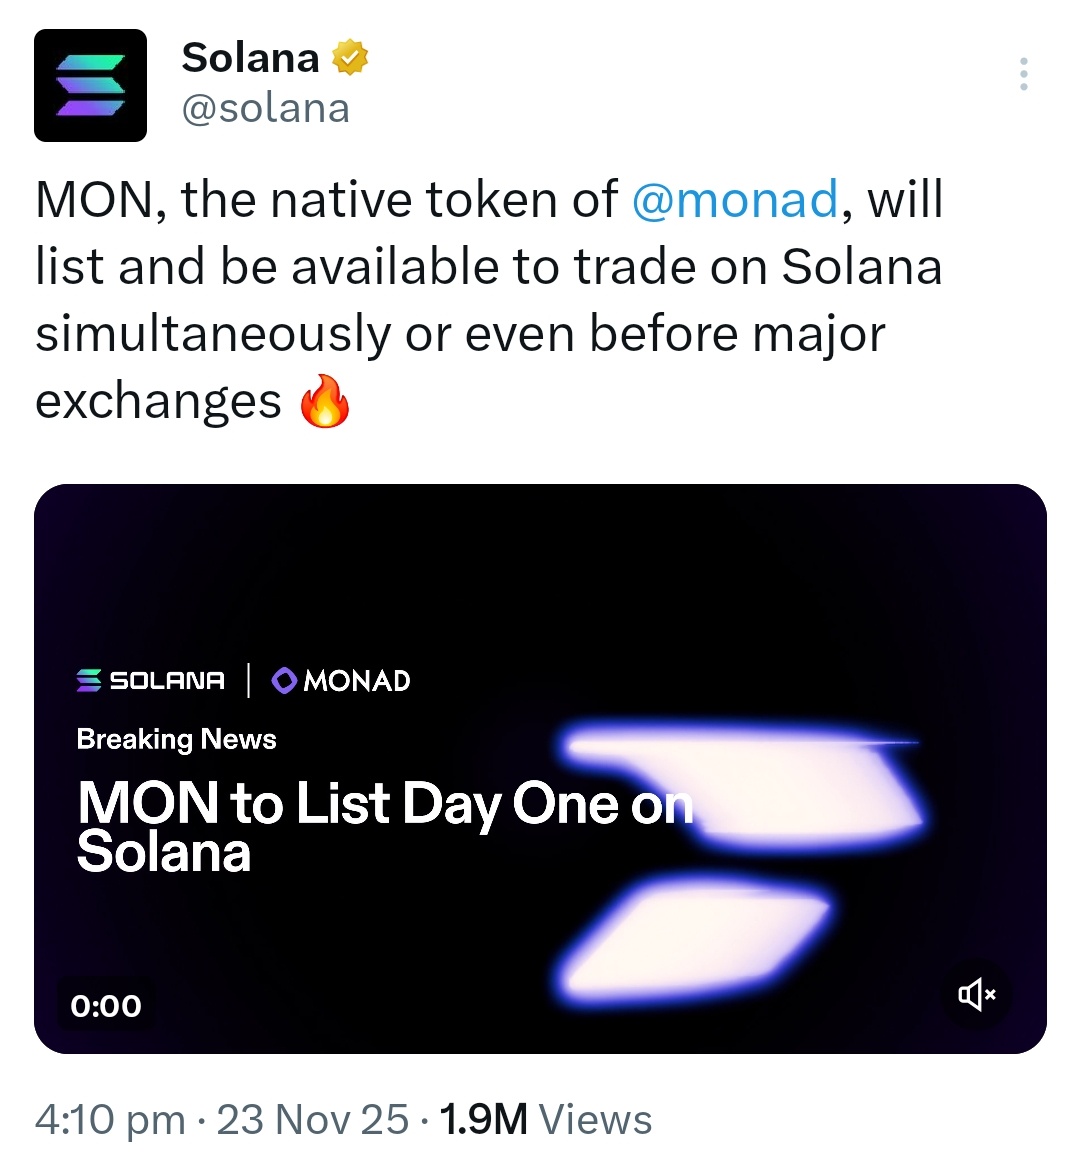Click the Monad logo icon in the video
Viewport: 1080px width, 1169px height.
point(285,680)
